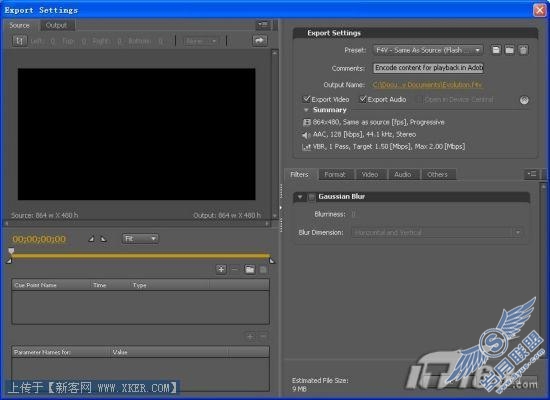
Task: Click the Output Name file path link
Action: pyautogui.click(x=427, y=85)
